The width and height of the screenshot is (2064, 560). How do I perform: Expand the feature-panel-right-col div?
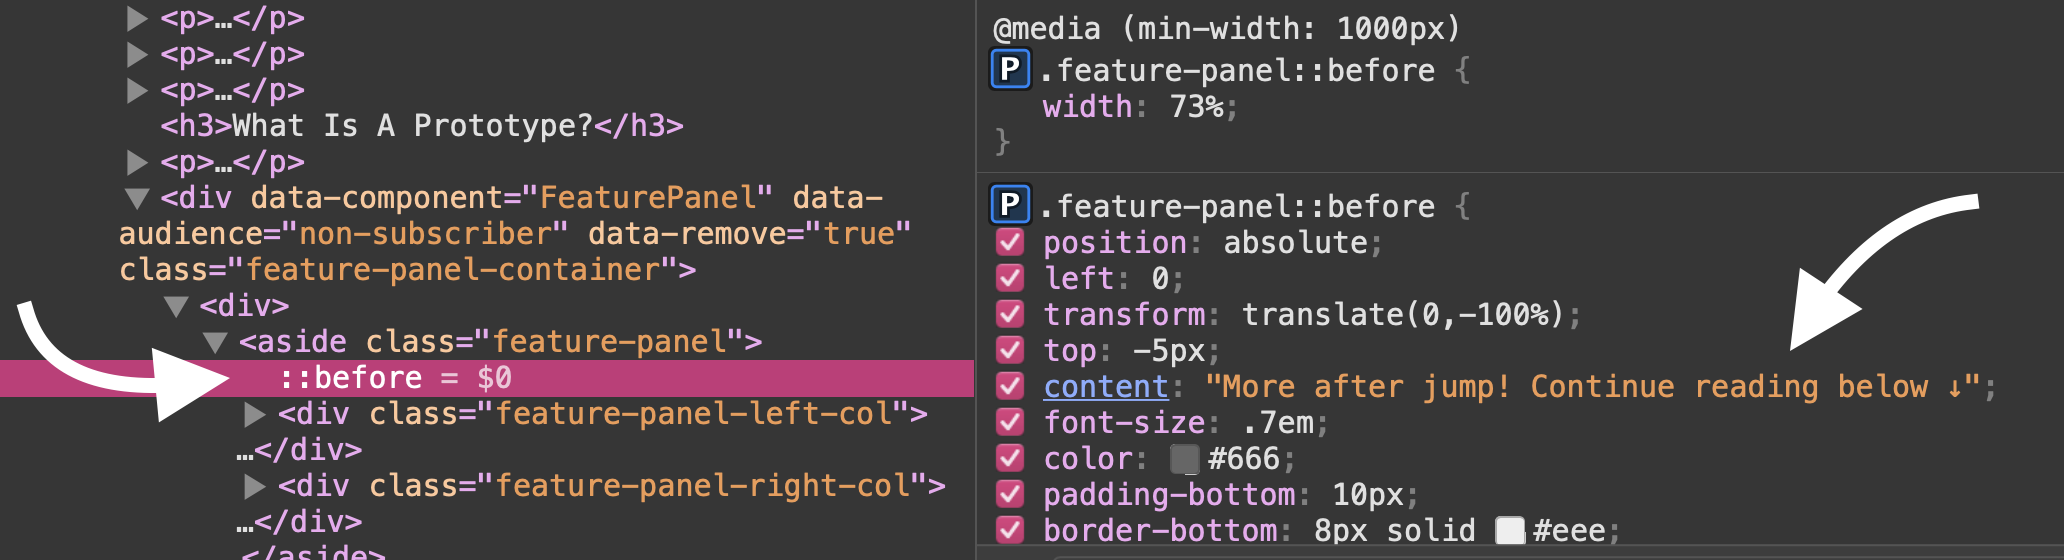tap(255, 486)
